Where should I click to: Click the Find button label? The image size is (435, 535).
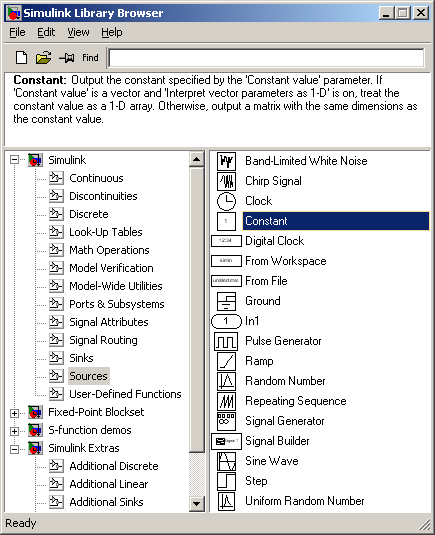click(90, 58)
